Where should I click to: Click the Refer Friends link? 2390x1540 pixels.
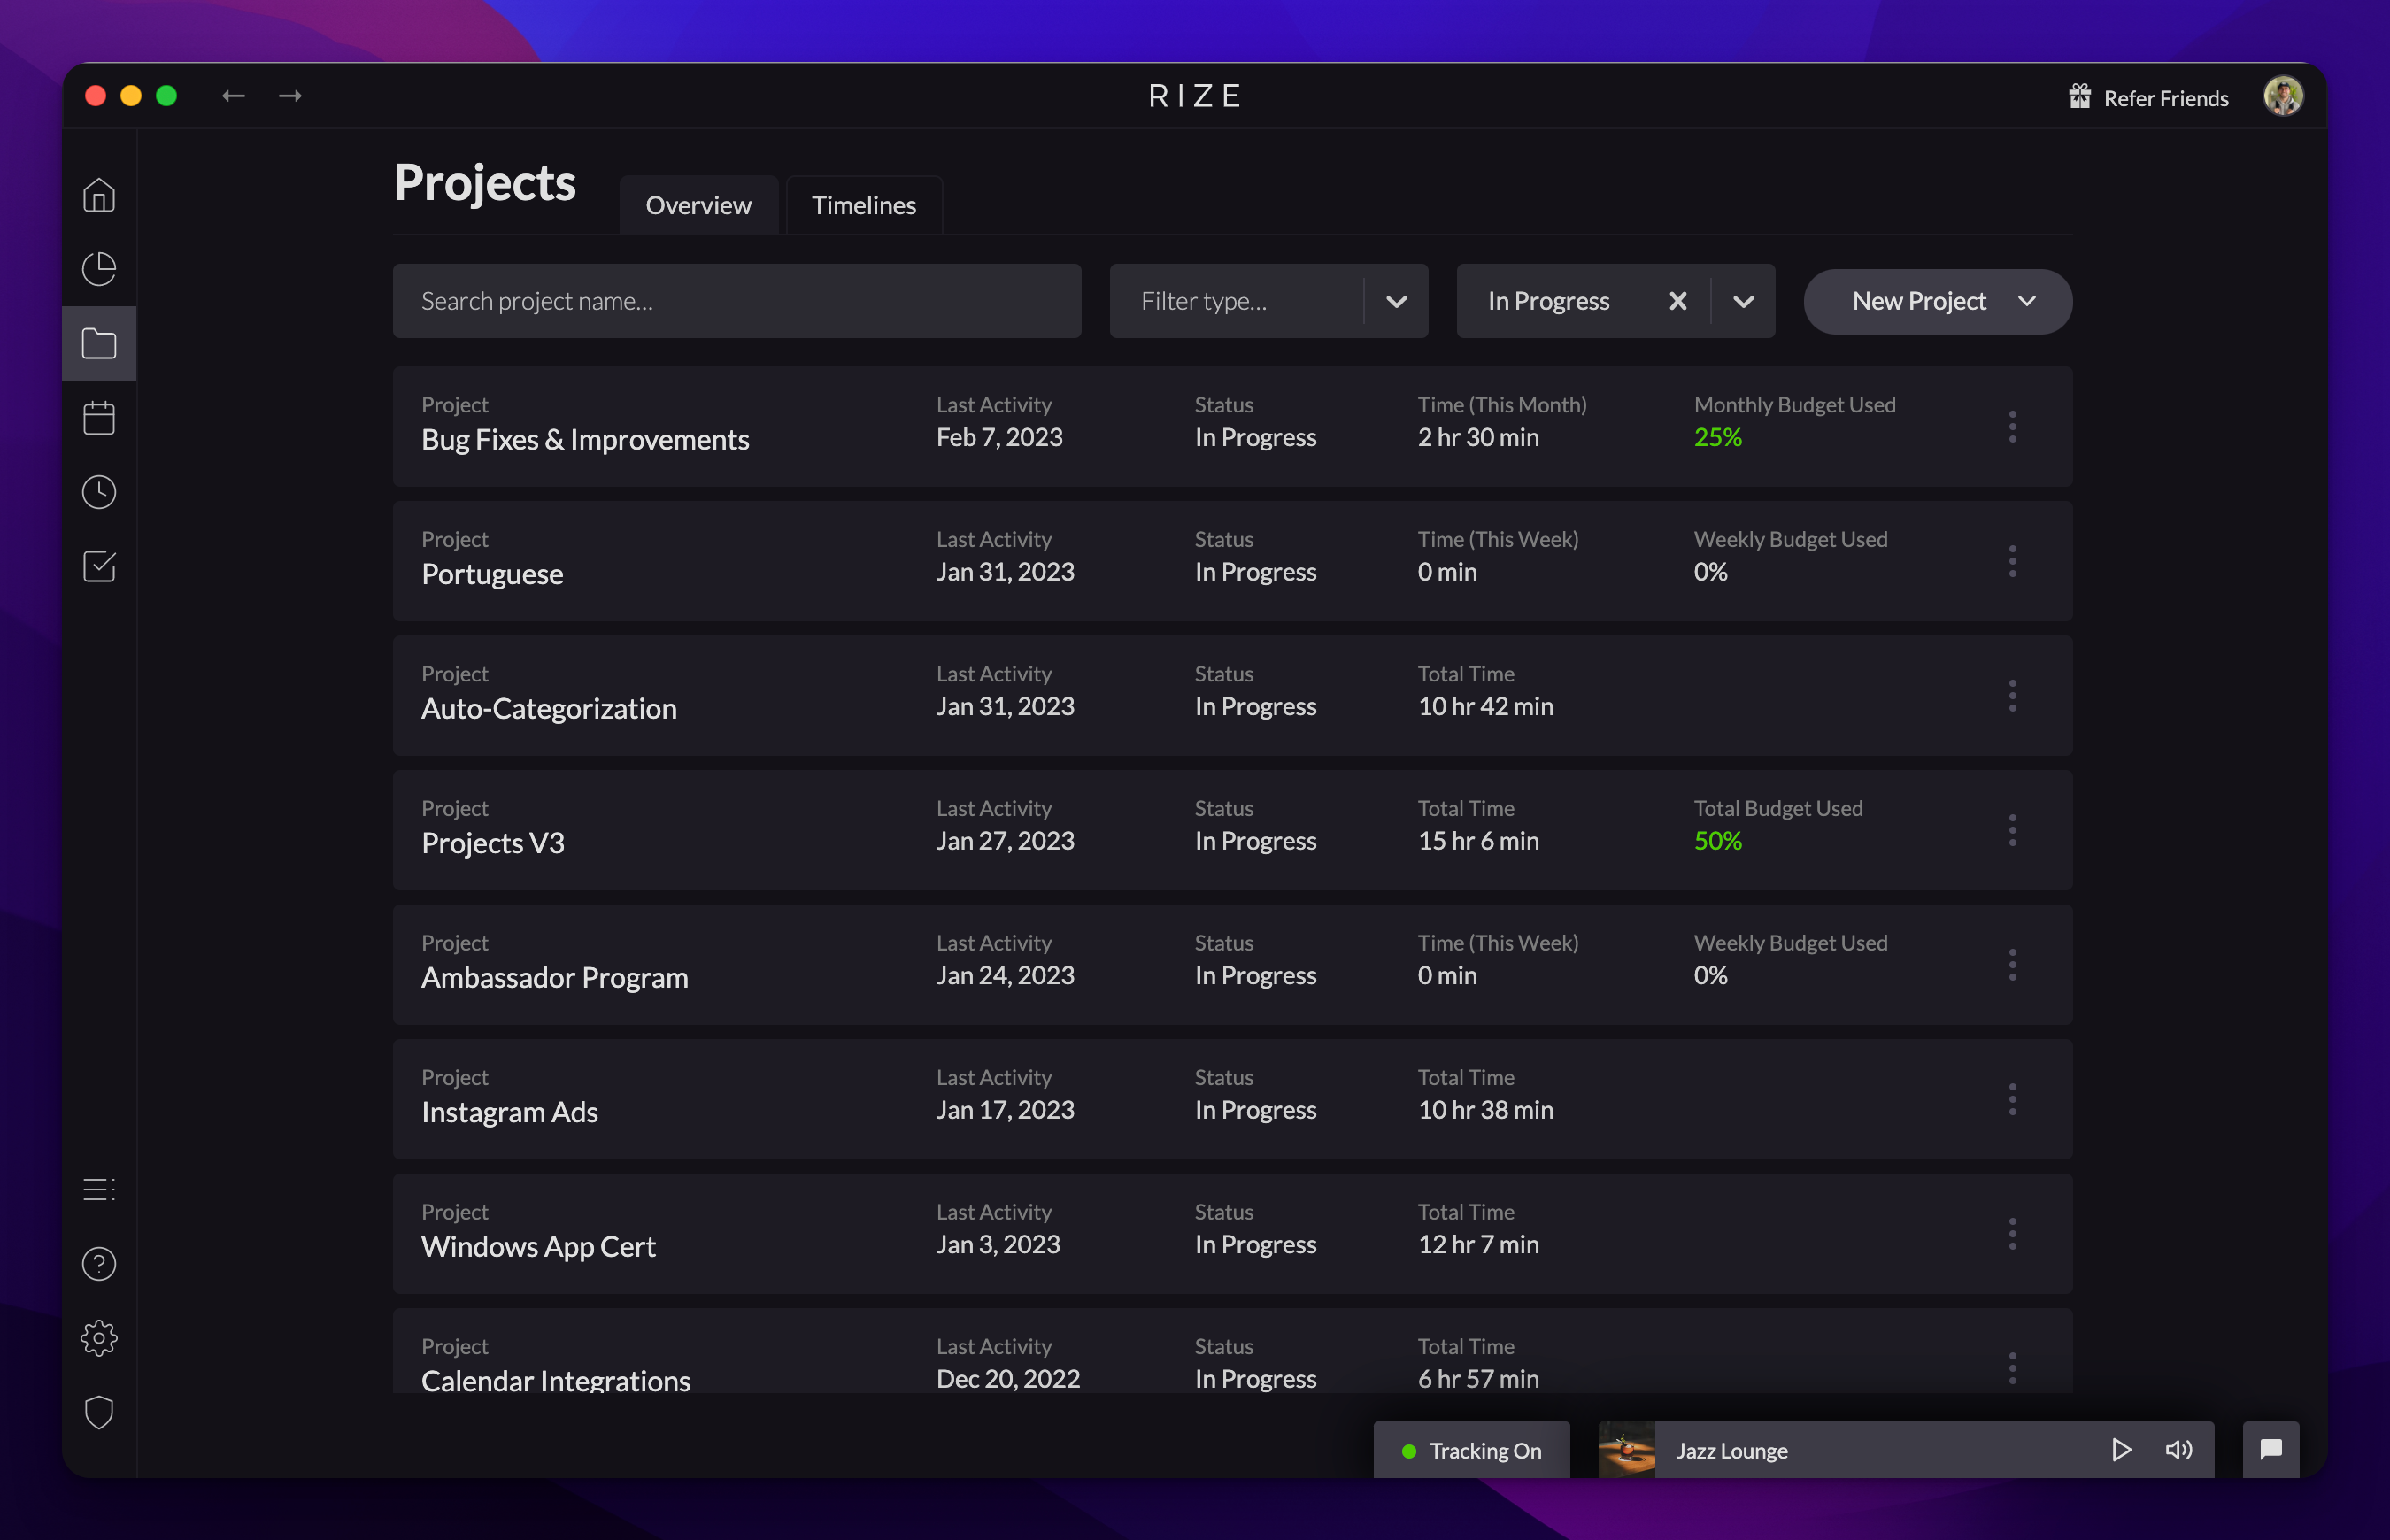tap(2166, 98)
